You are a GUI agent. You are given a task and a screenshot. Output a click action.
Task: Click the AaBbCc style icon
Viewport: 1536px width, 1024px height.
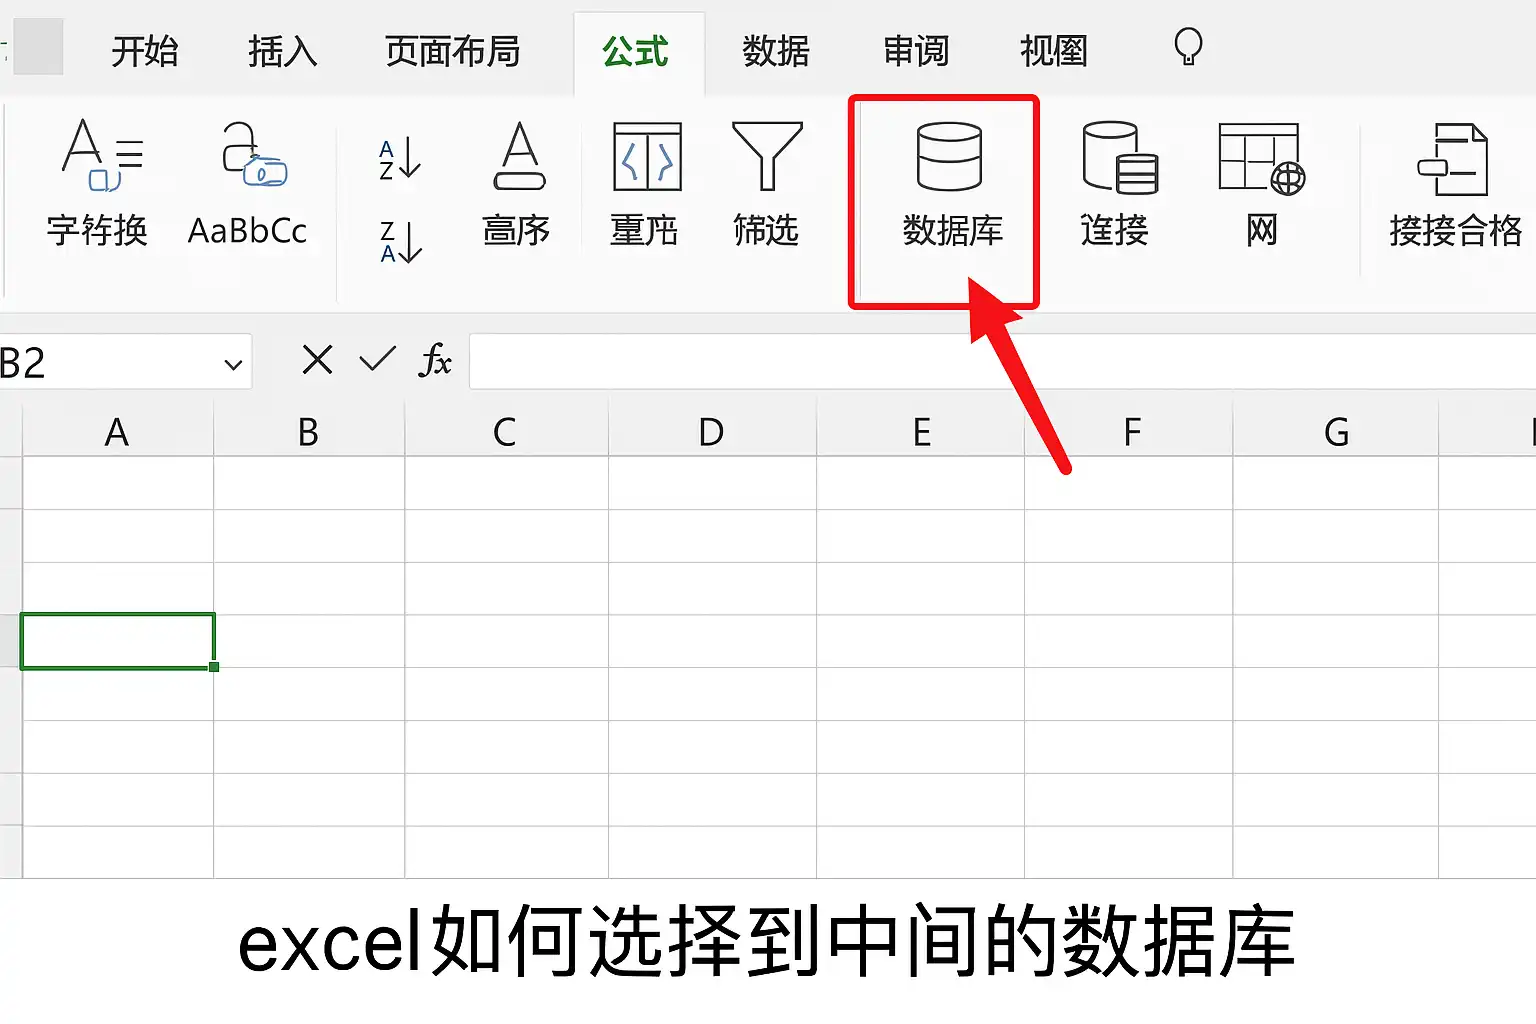(253, 156)
